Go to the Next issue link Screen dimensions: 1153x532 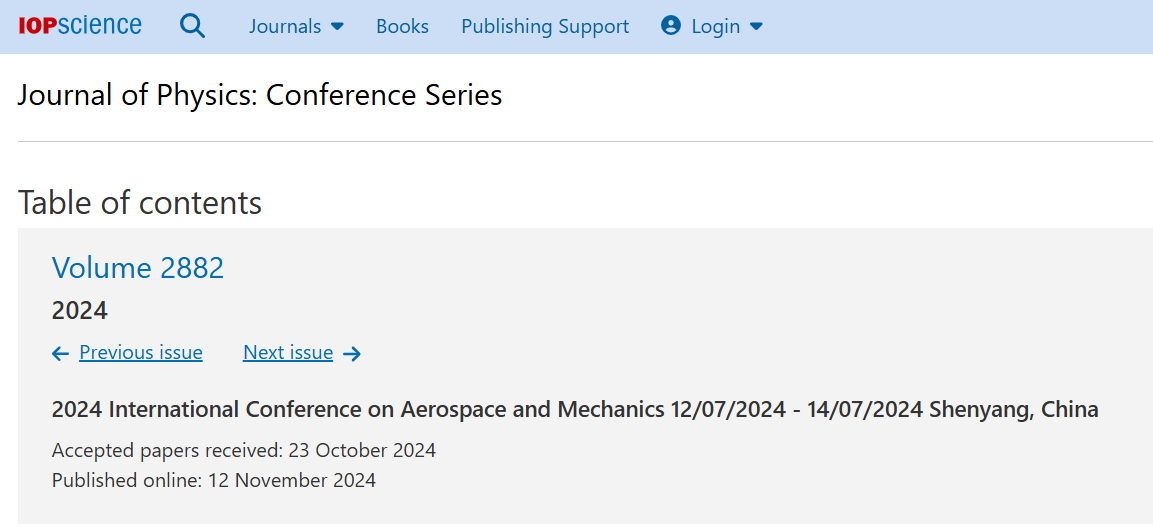click(288, 353)
